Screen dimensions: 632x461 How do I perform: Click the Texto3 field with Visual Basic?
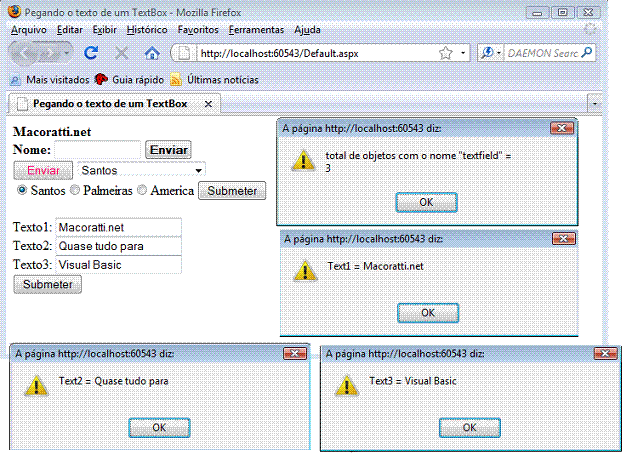tap(118, 265)
